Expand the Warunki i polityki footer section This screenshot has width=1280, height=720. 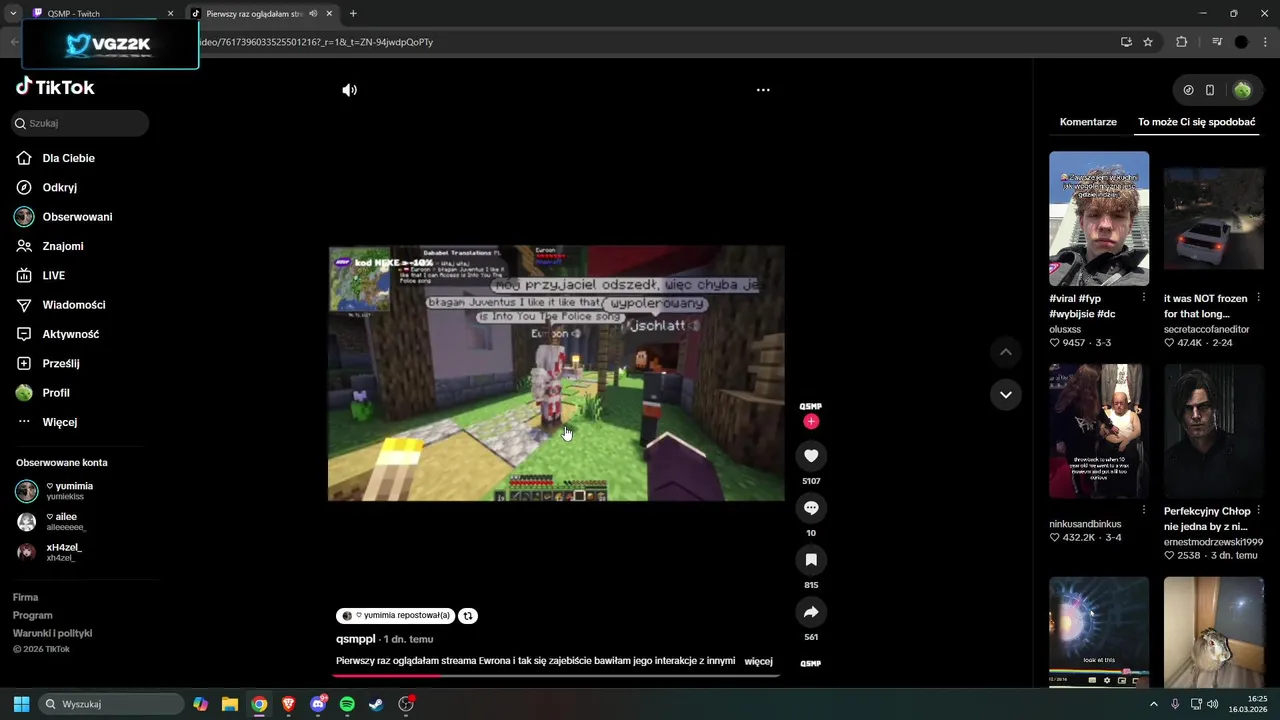[x=52, y=633]
